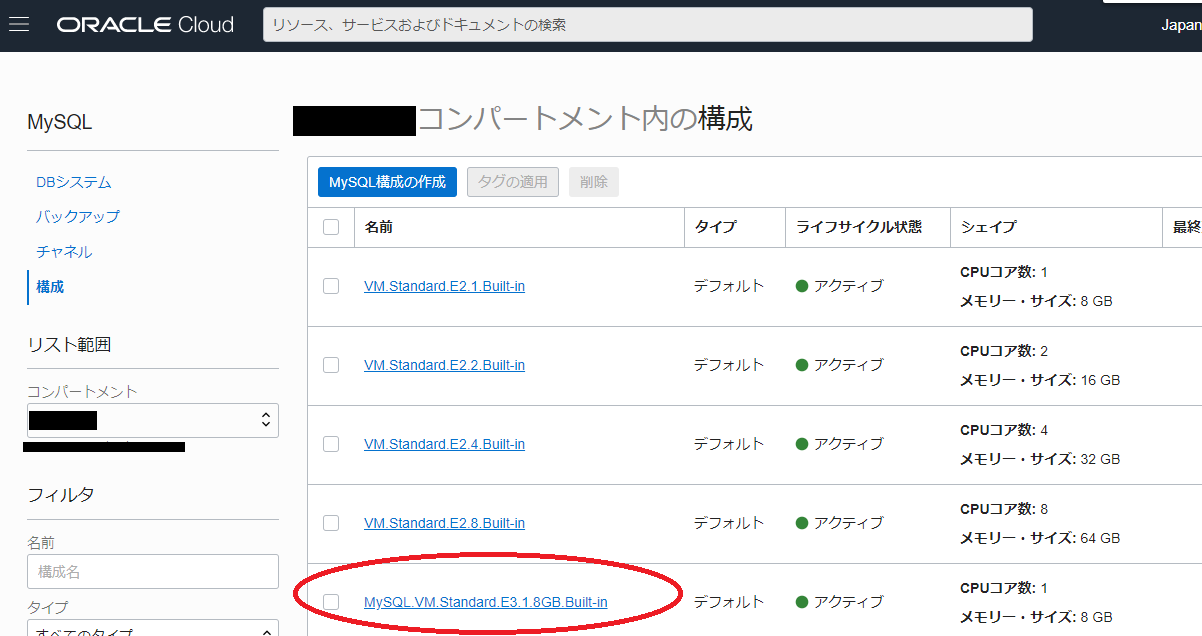Viewport: 1202px width, 636px height.
Task: Open the VM.Standard.E2.4.Built-in configuration link
Action: coord(444,444)
